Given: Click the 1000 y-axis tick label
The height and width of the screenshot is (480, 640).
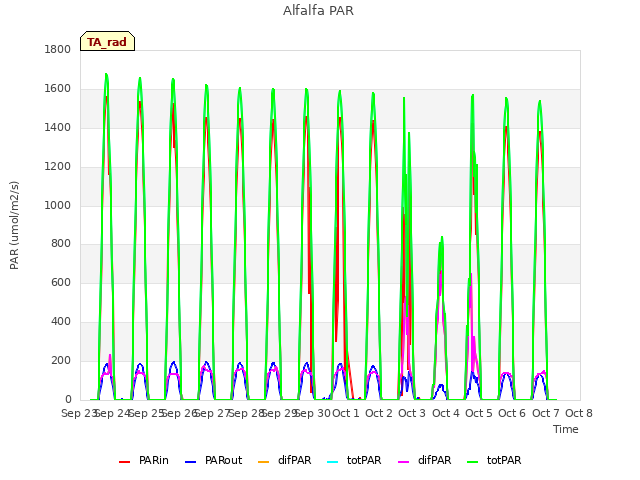Looking at the screenshot, I should tap(58, 205).
